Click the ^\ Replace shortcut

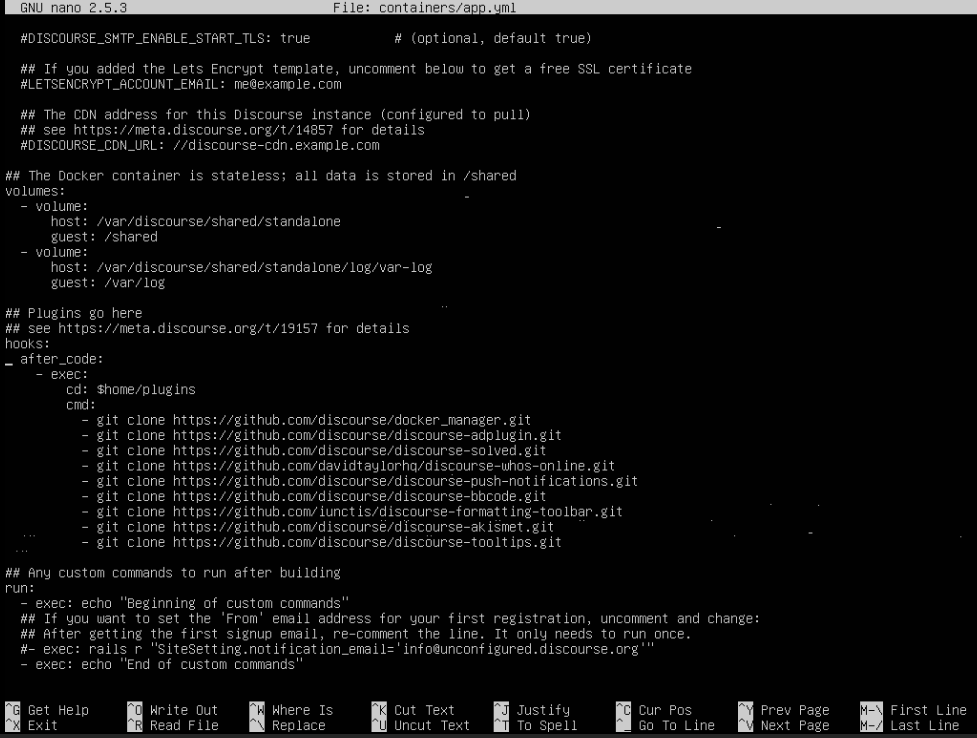coord(287,726)
